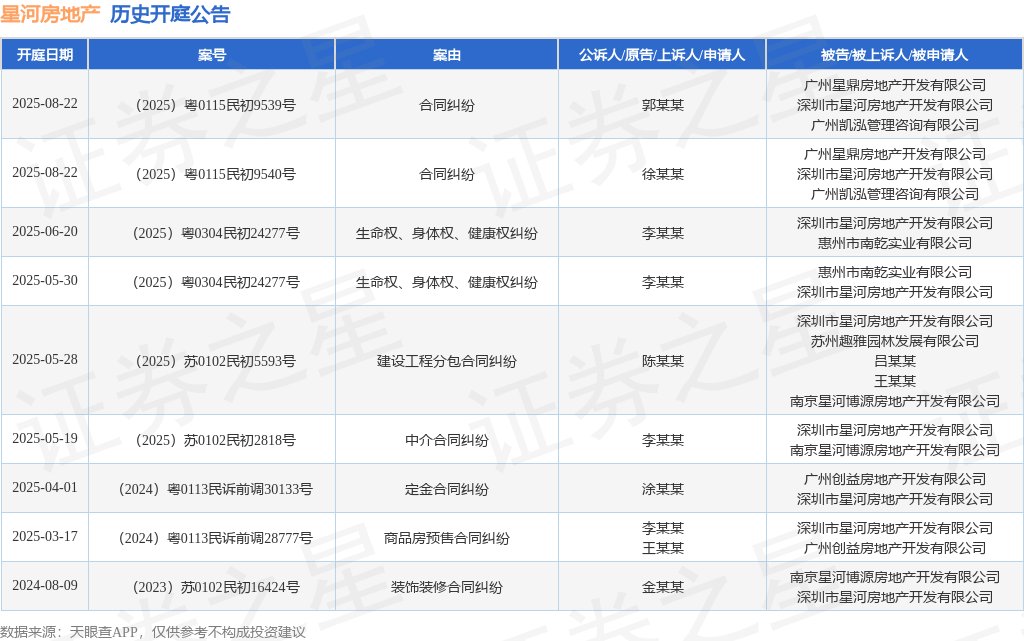Click case number 粤0113民诉前调30133号
1024x641 pixels.
point(216,489)
